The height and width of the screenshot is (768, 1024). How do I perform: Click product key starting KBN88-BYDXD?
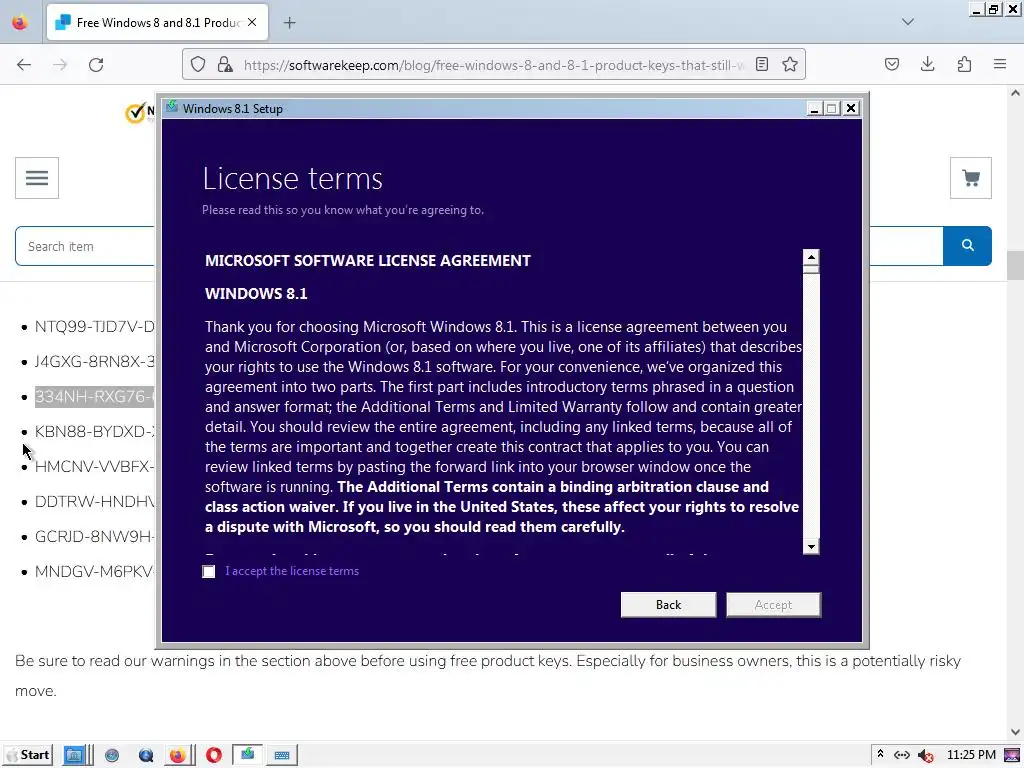[x=95, y=432]
